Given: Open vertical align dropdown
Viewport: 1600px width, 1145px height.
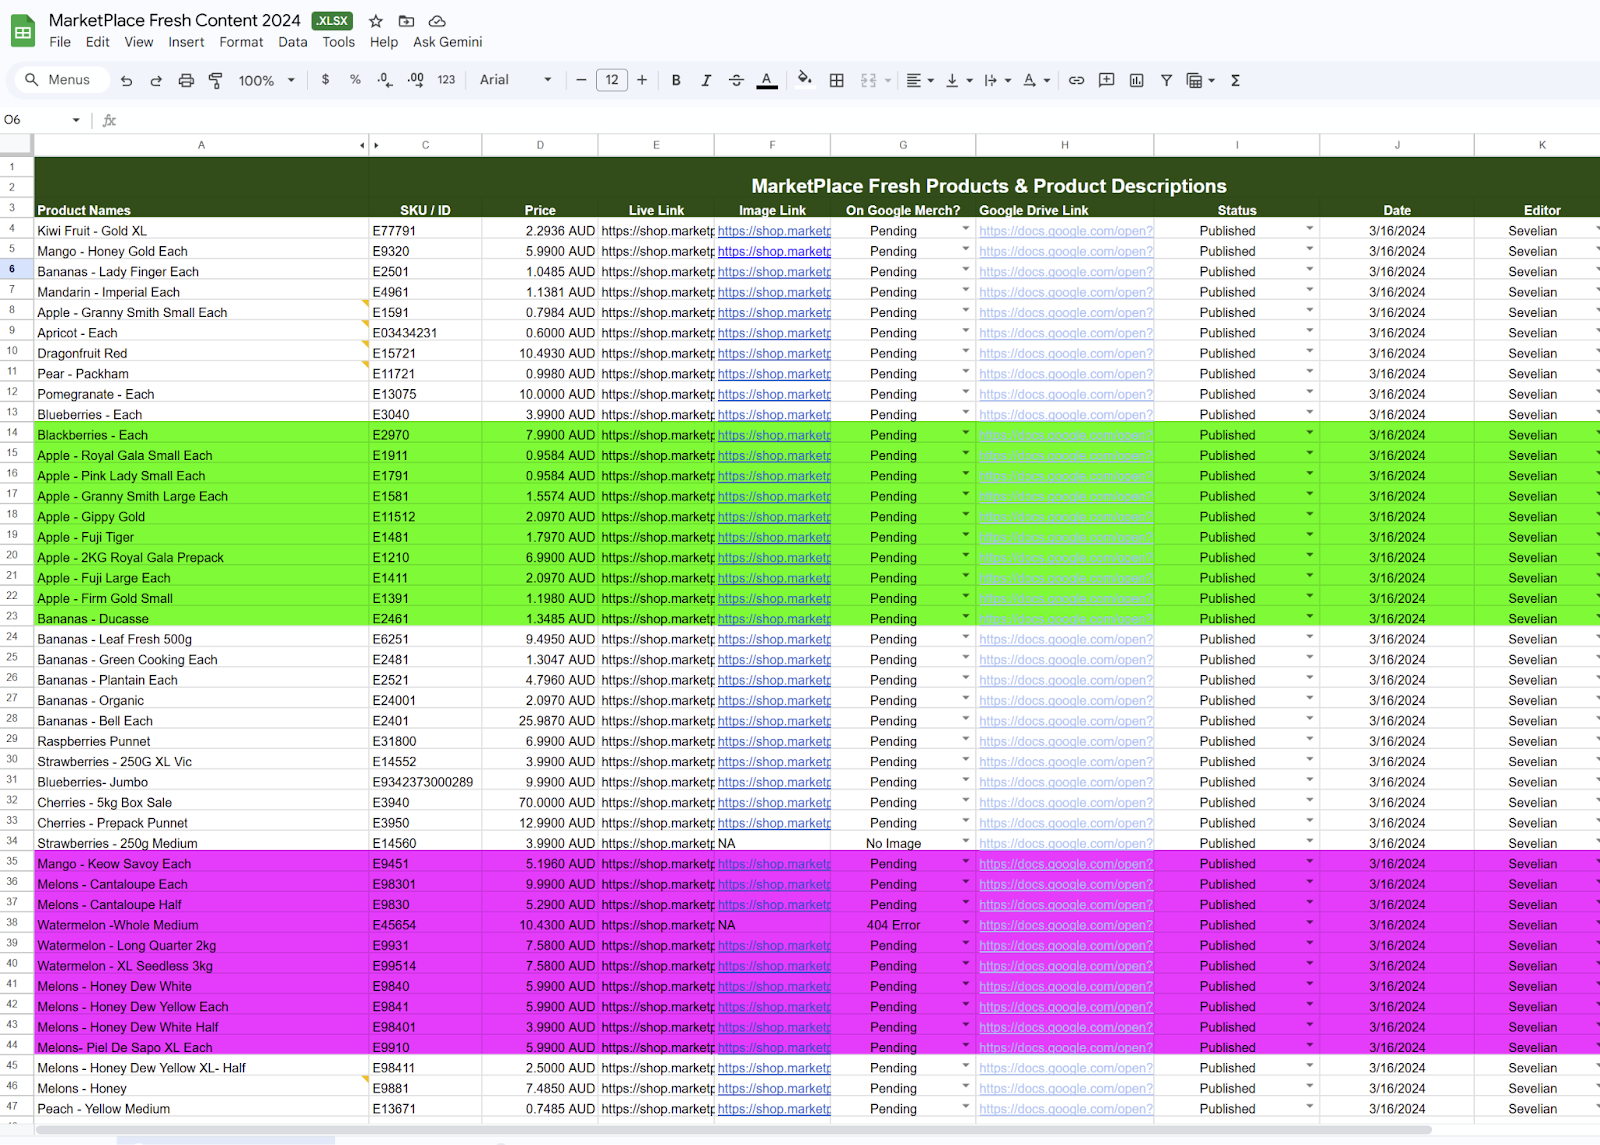Looking at the screenshot, I should pyautogui.click(x=958, y=80).
